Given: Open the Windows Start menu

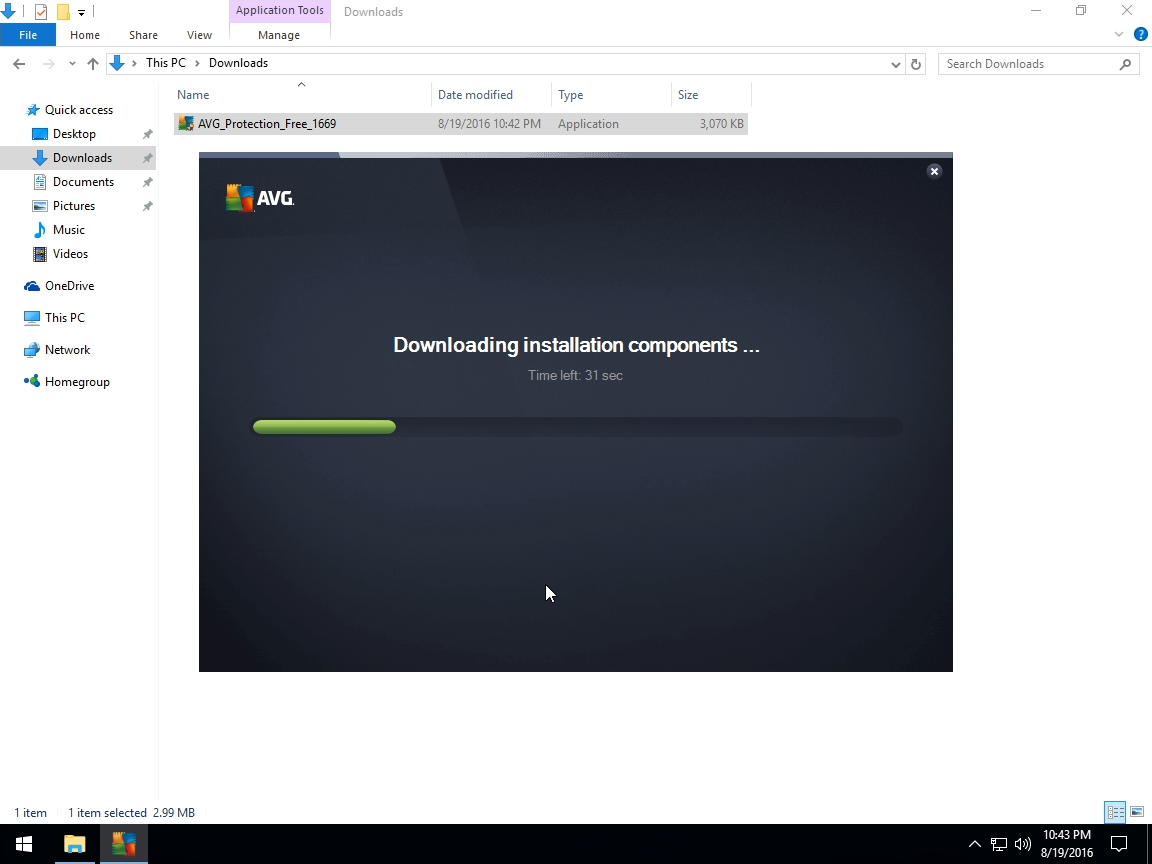Looking at the screenshot, I should (24, 844).
